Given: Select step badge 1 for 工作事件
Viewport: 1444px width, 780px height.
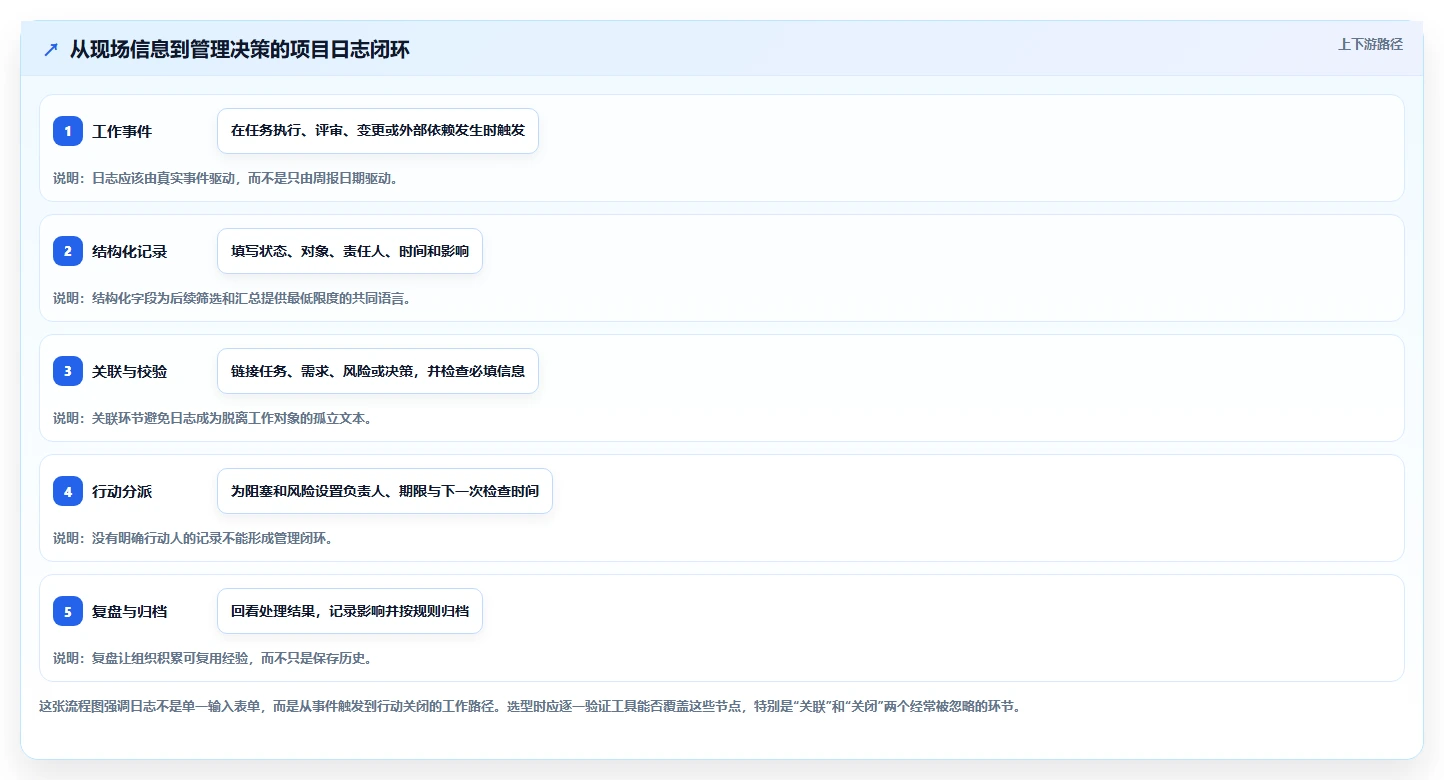Looking at the screenshot, I should pos(68,131).
